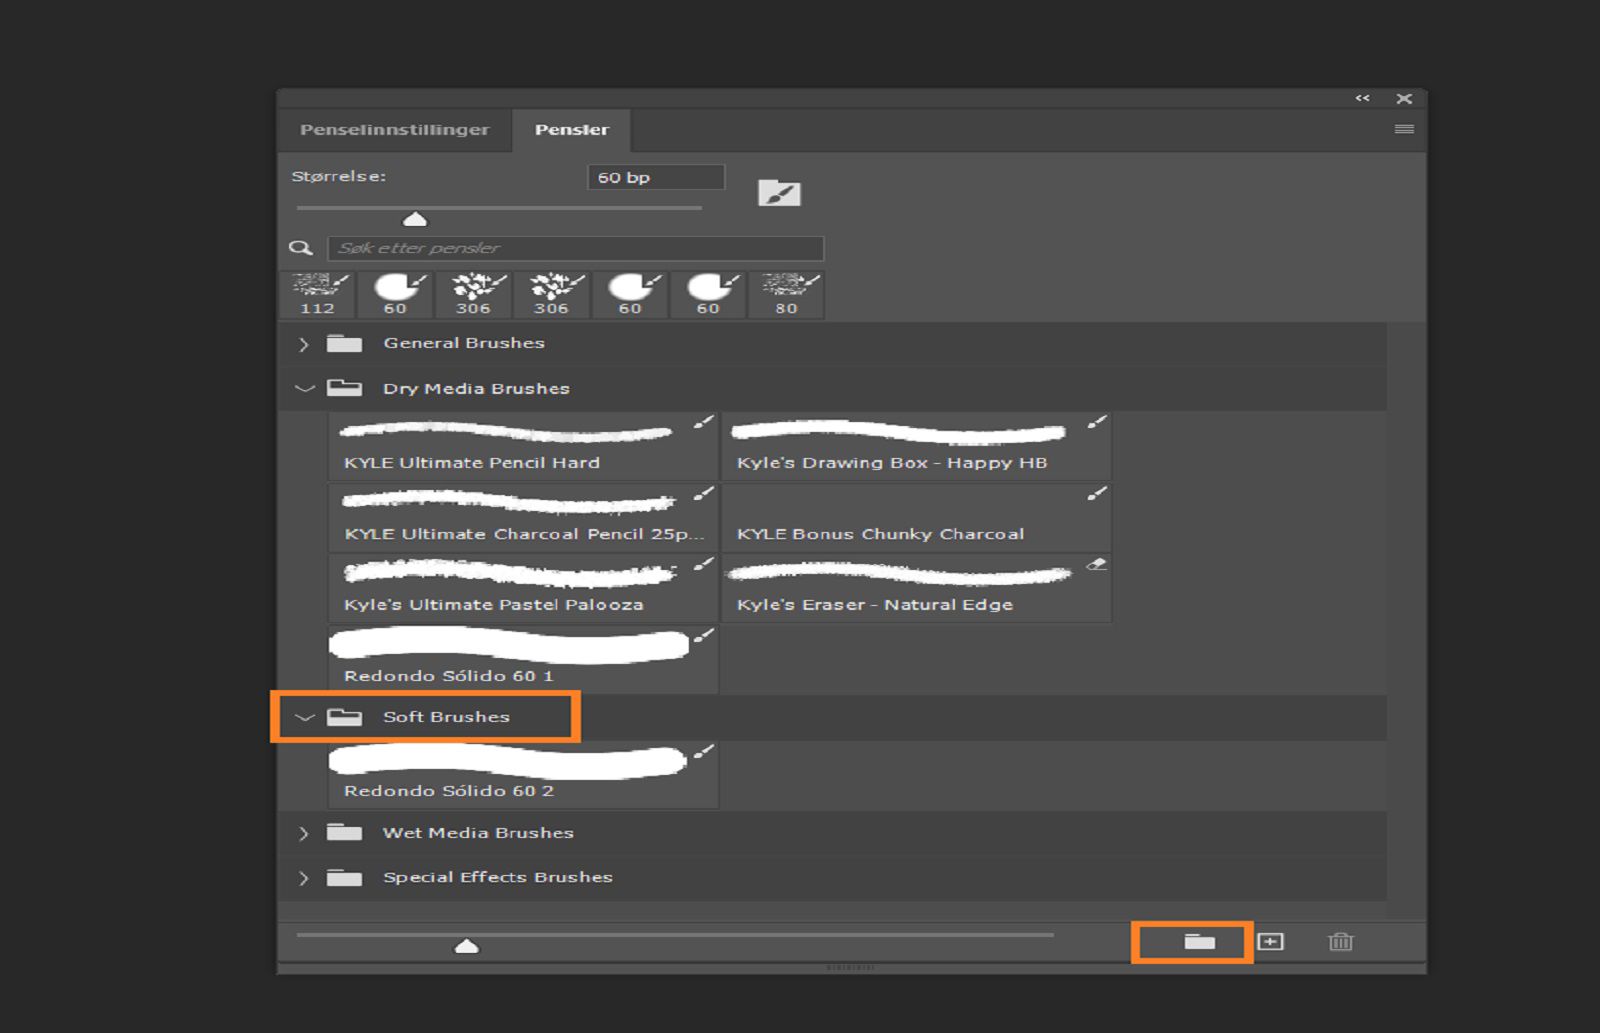1600x1033 pixels.
Task: Click the 'Special Effects Brushes' group label
Action: click(x=497, y=877)
